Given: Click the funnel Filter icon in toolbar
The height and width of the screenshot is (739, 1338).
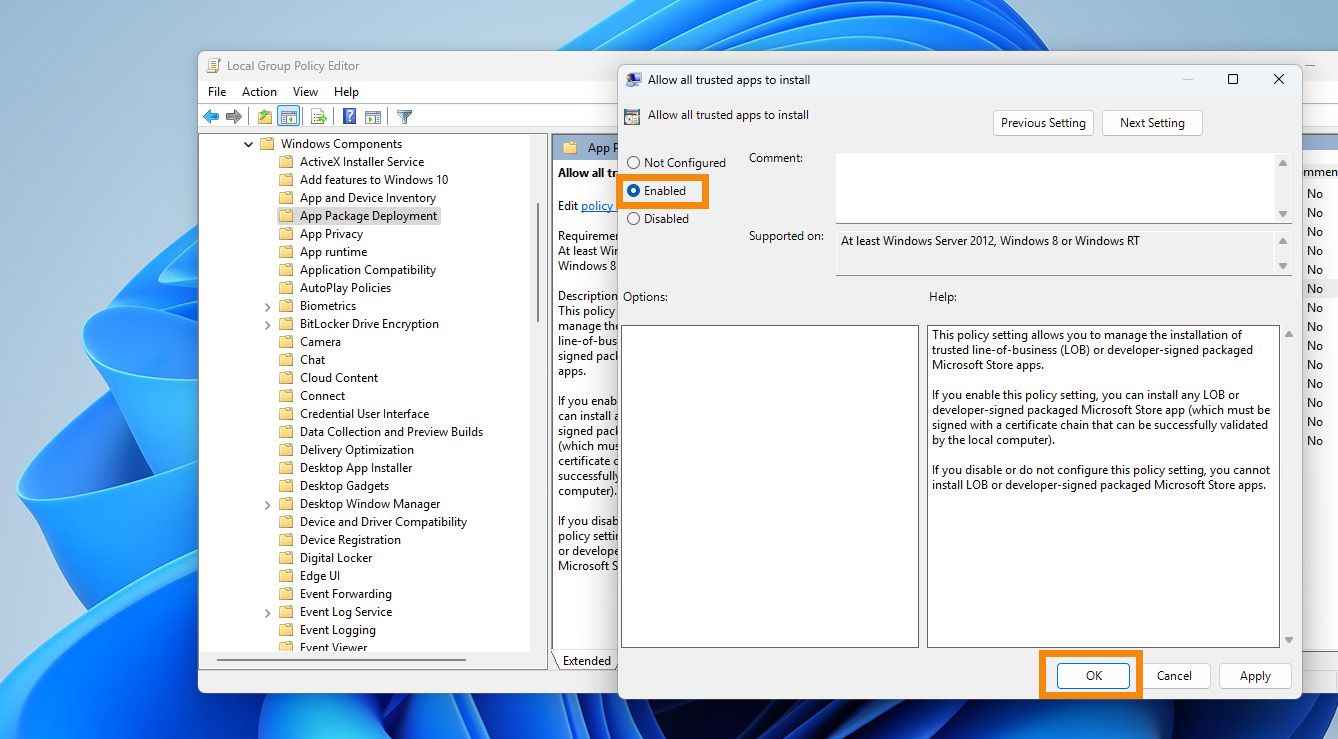Looking at the screenshot, I should (x=405, y=117).
